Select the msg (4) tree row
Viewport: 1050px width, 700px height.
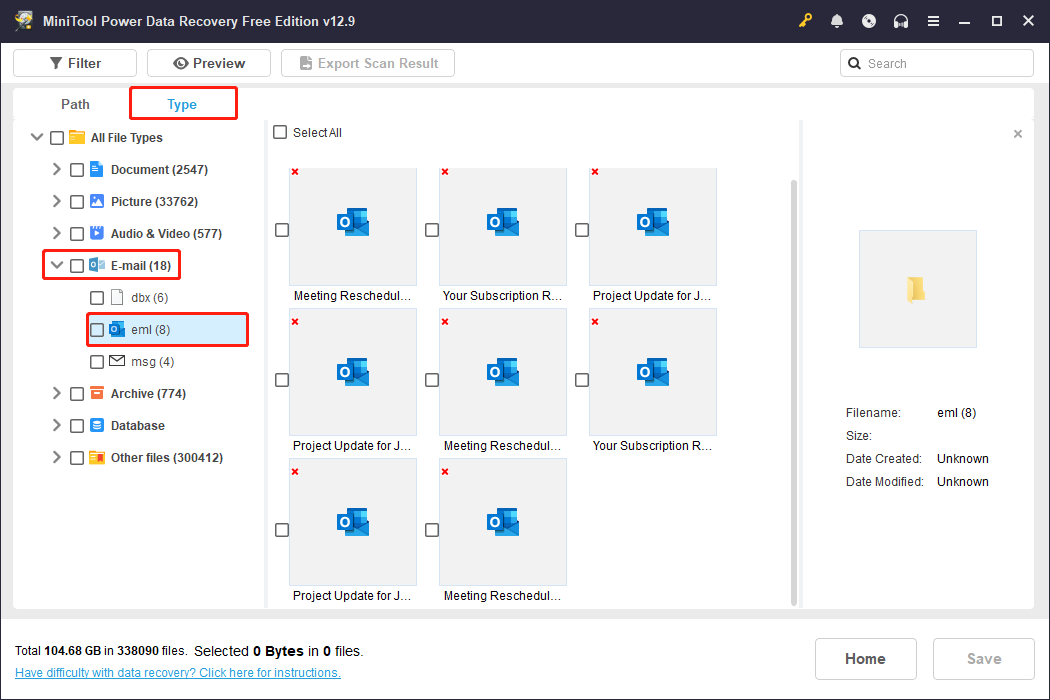133,362
